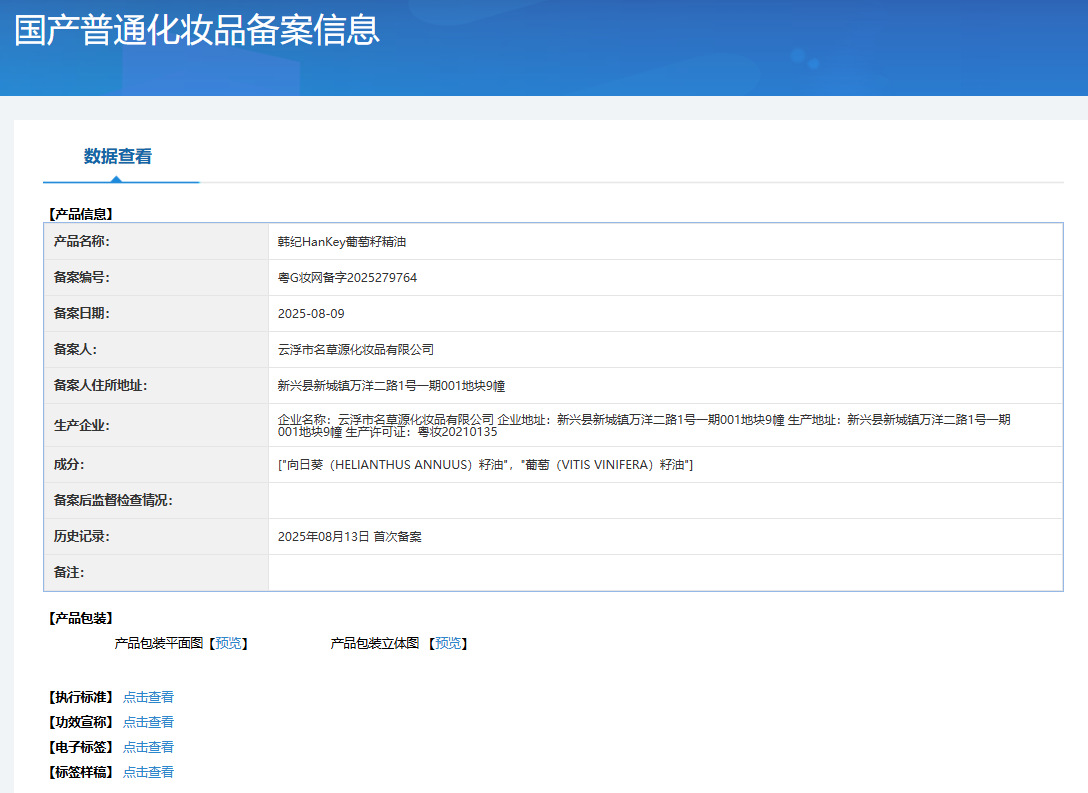Click the 备案编号 row label
The width and height of the screenshot is (1088, 793).
click(x=82, y=278)
